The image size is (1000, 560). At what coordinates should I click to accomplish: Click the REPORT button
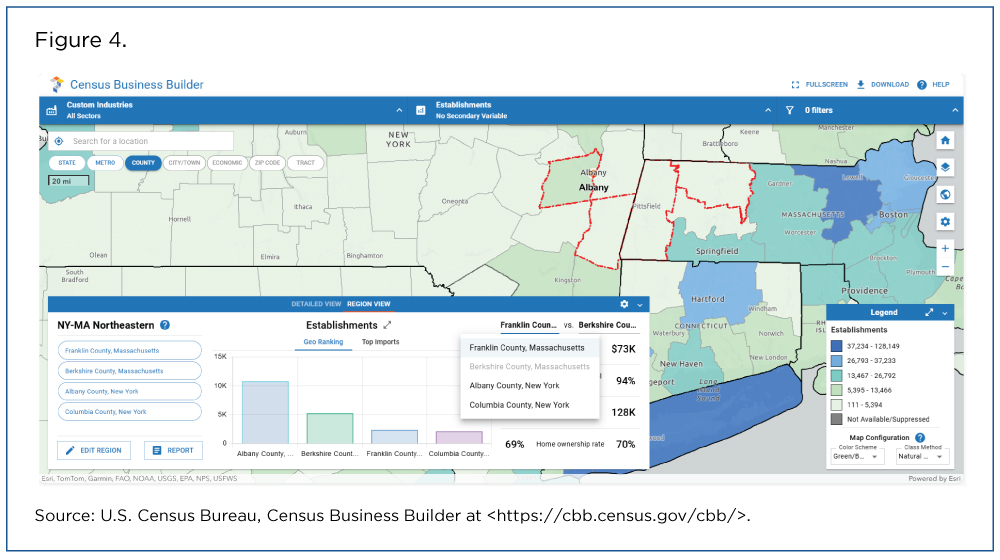[173, 450]
